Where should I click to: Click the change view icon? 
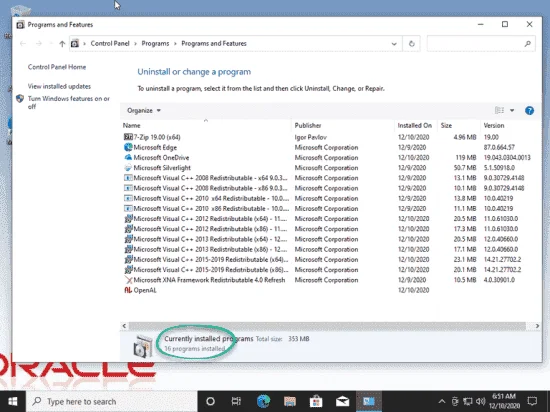(x=499, y=110)
